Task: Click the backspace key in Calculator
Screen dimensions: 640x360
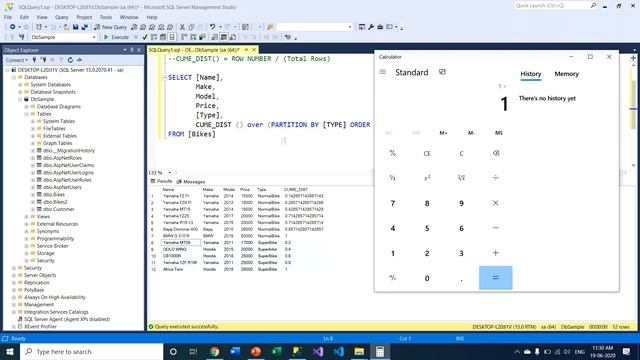Action: coord(496,153)
